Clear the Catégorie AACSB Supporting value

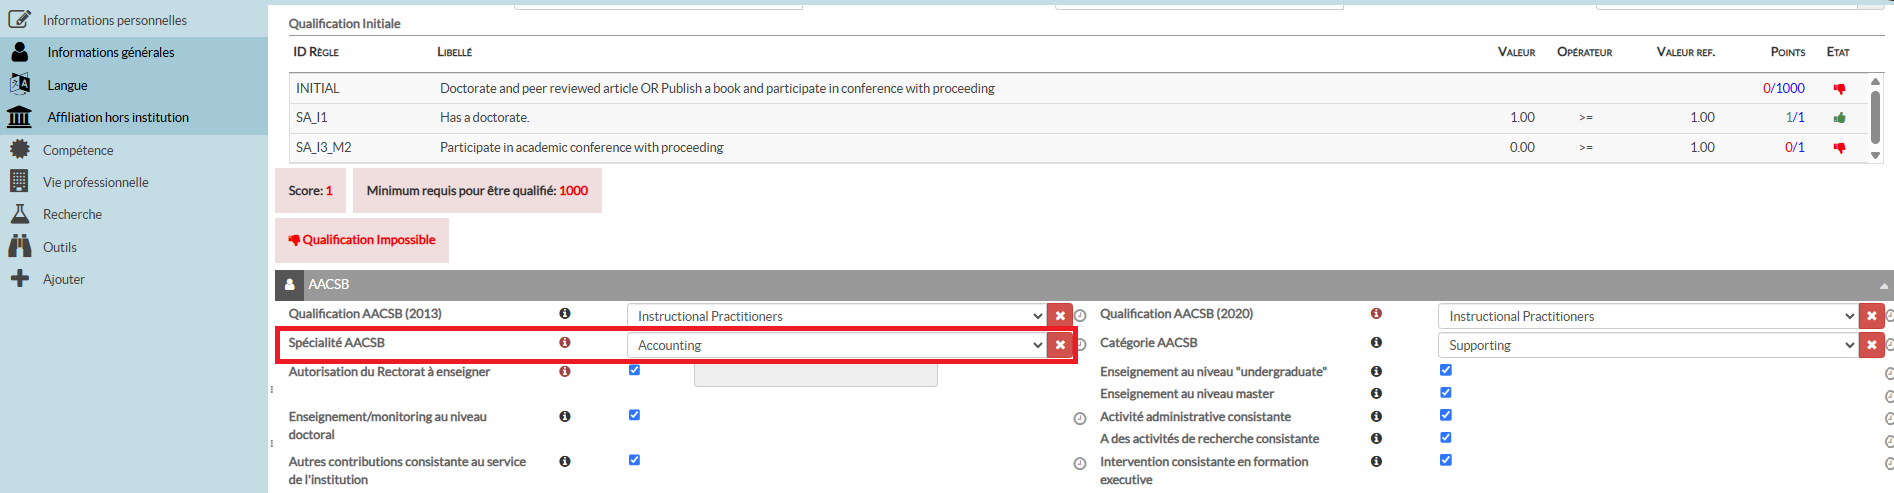tap(1871, 345)
